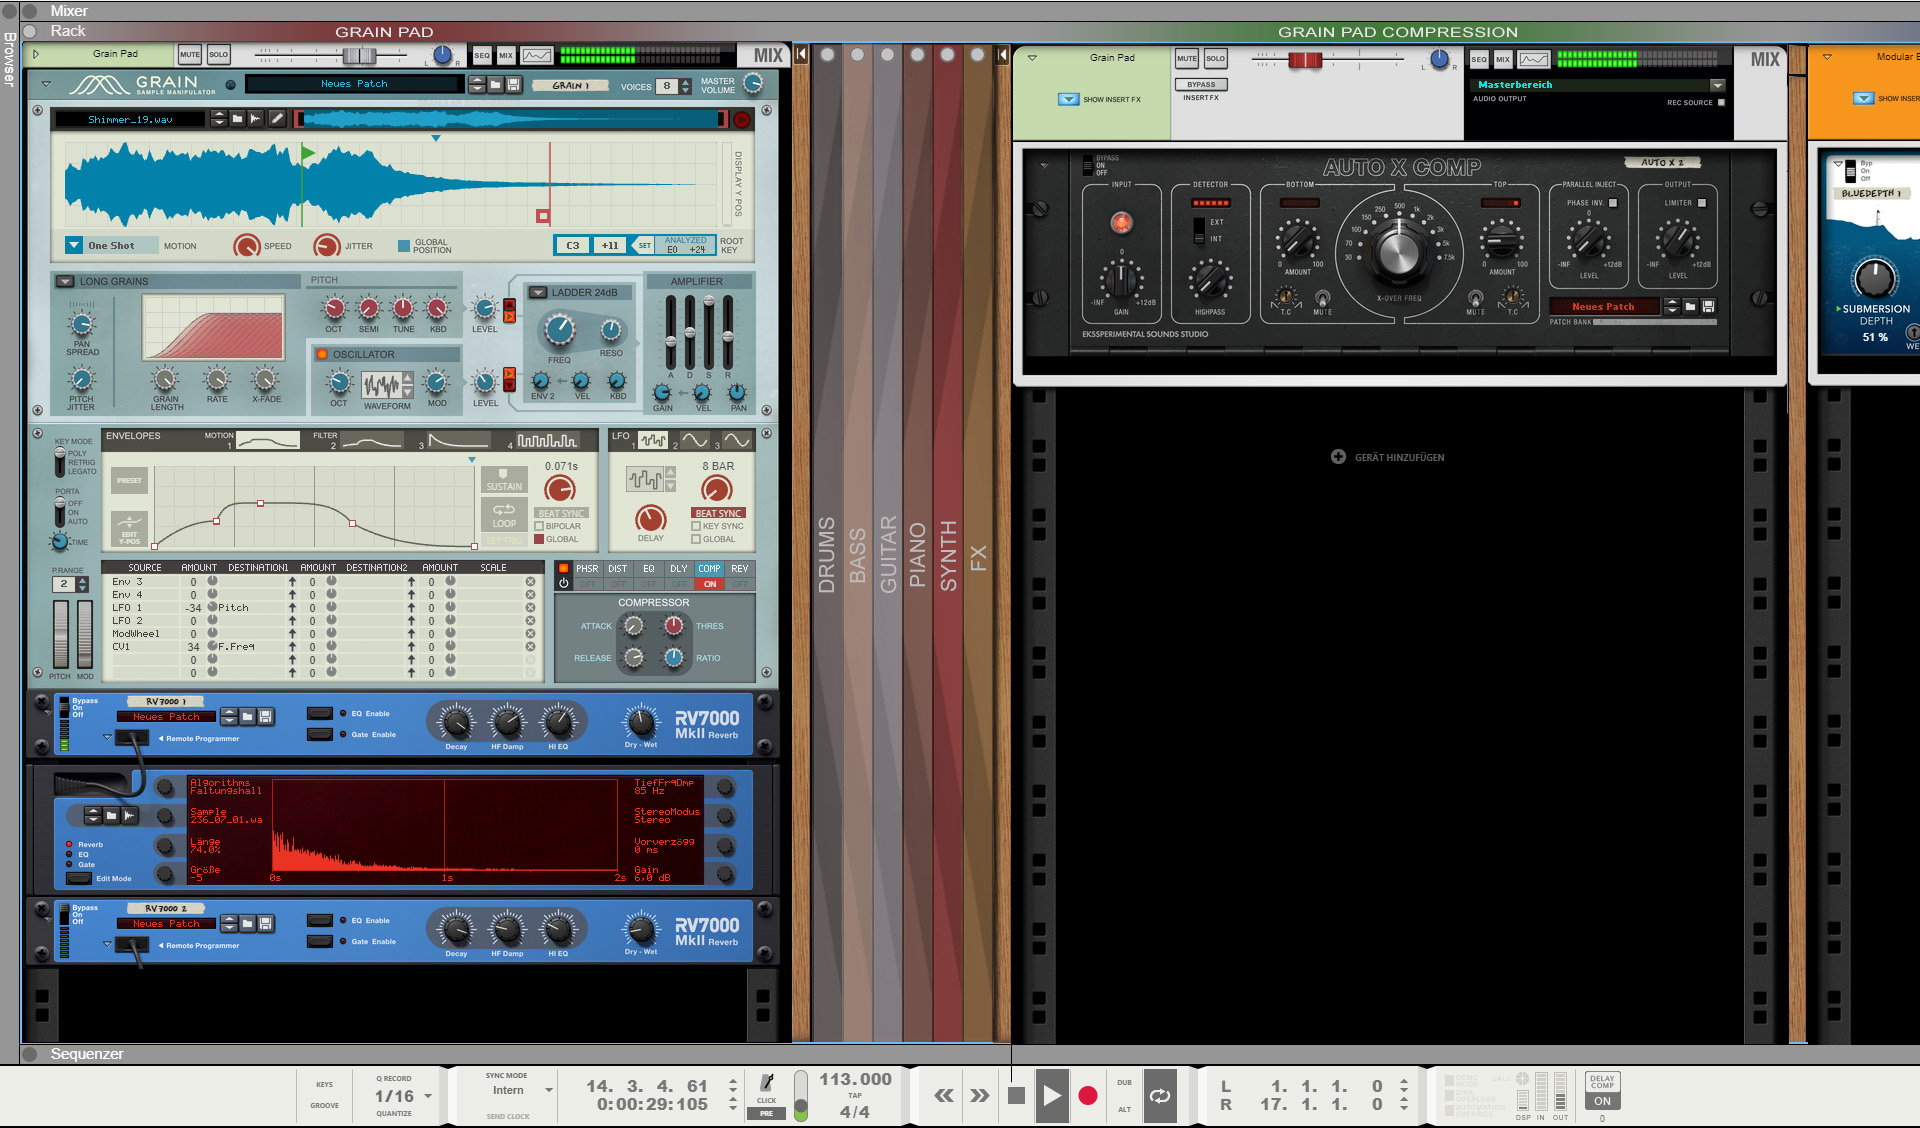This screenshot has height=1128, width=1920.
Task: Clear the CV1 modulation row
Action: 530,647
